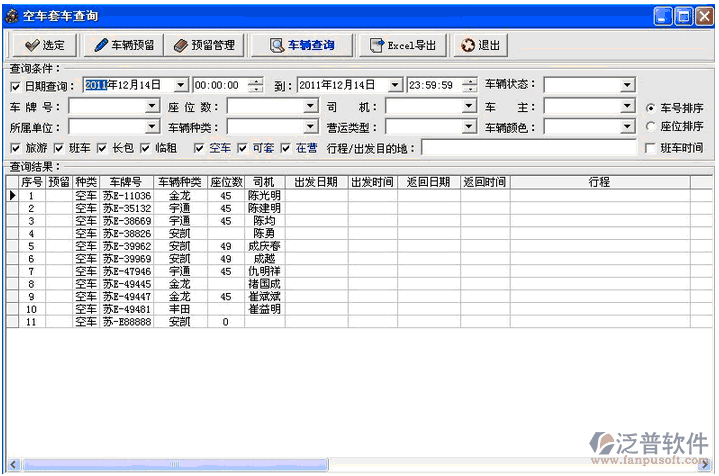The image size is (719, 476).
Task: Click the app icon in title bar
Action: [11, 16]
